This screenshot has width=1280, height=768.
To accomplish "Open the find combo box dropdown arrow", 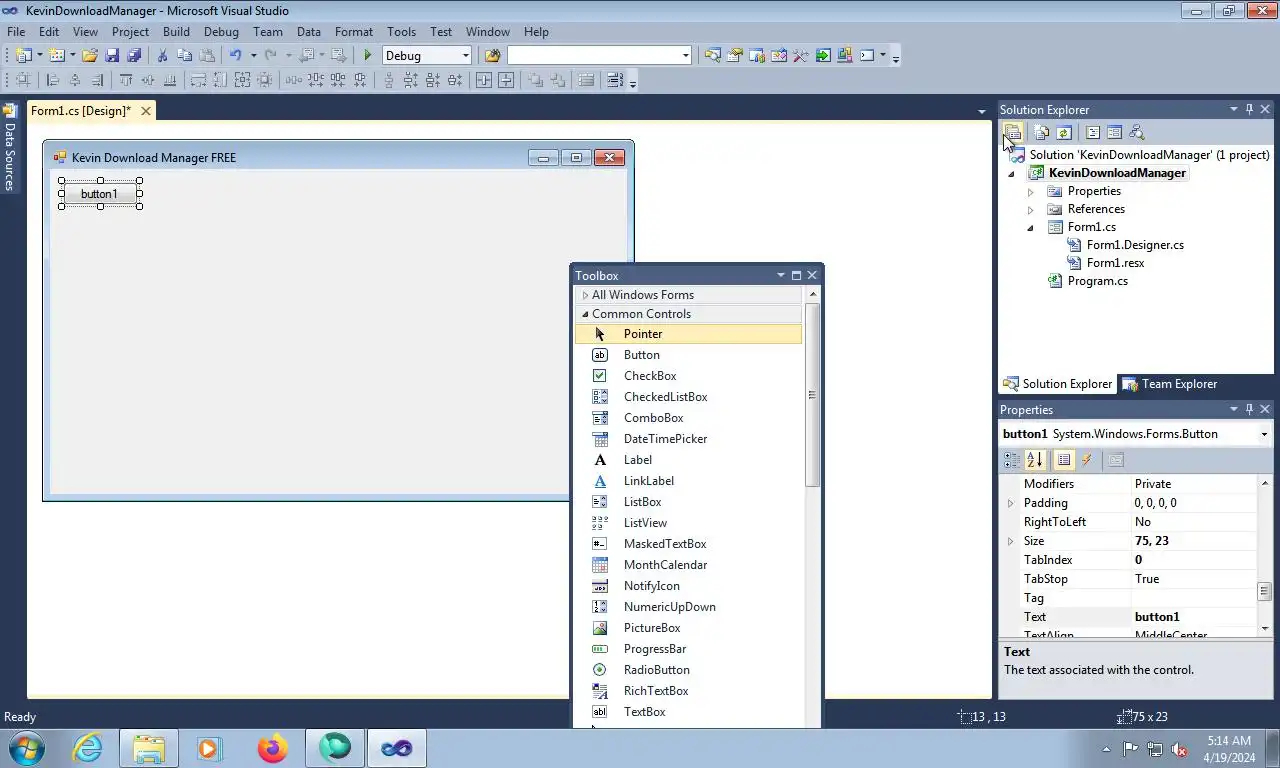I will (685, 56).
